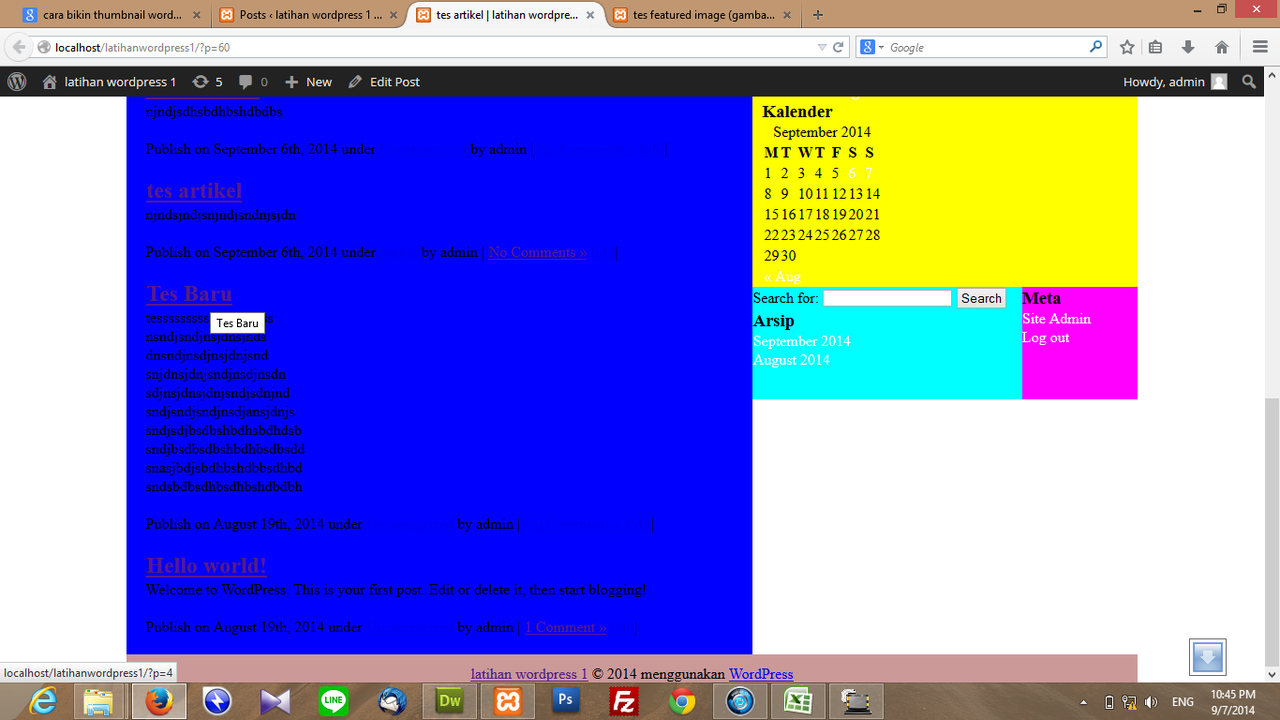Click the Log out meta link

tap(1046, 338)
